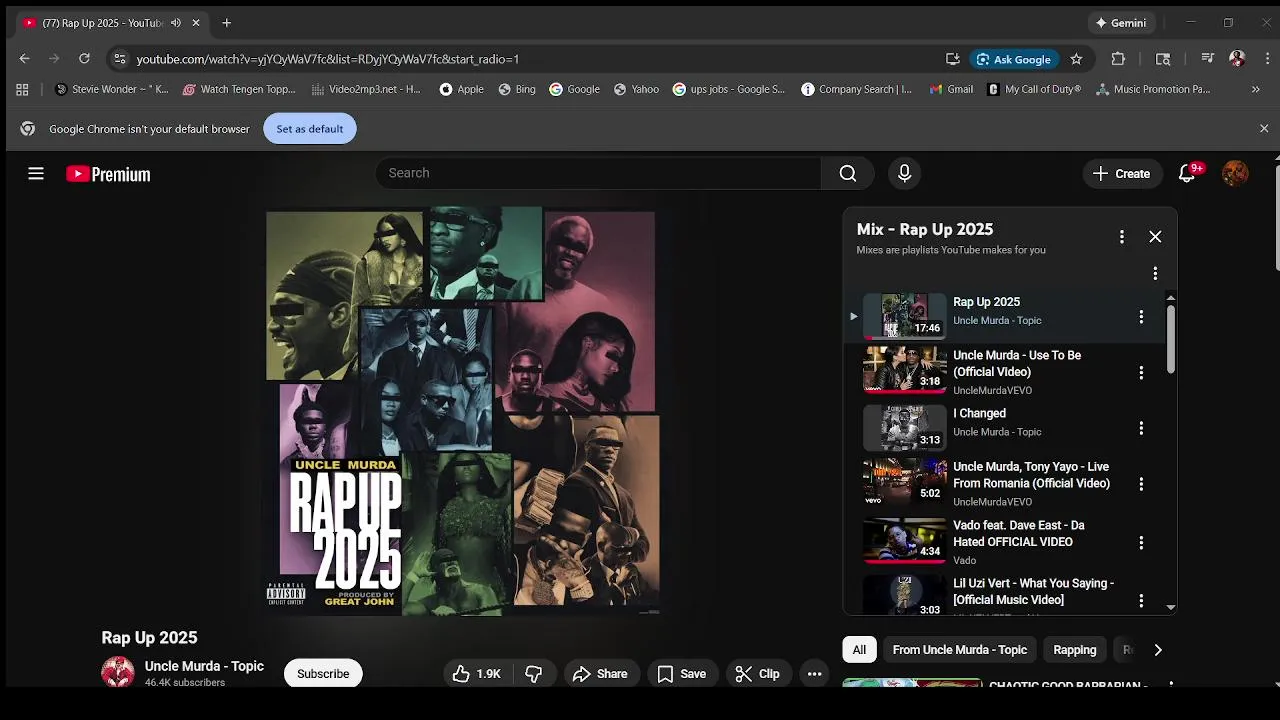This screenshot has width=1280, height=720.
Task: Open Uncle Murda channel avatar
Action: (118, 672)
